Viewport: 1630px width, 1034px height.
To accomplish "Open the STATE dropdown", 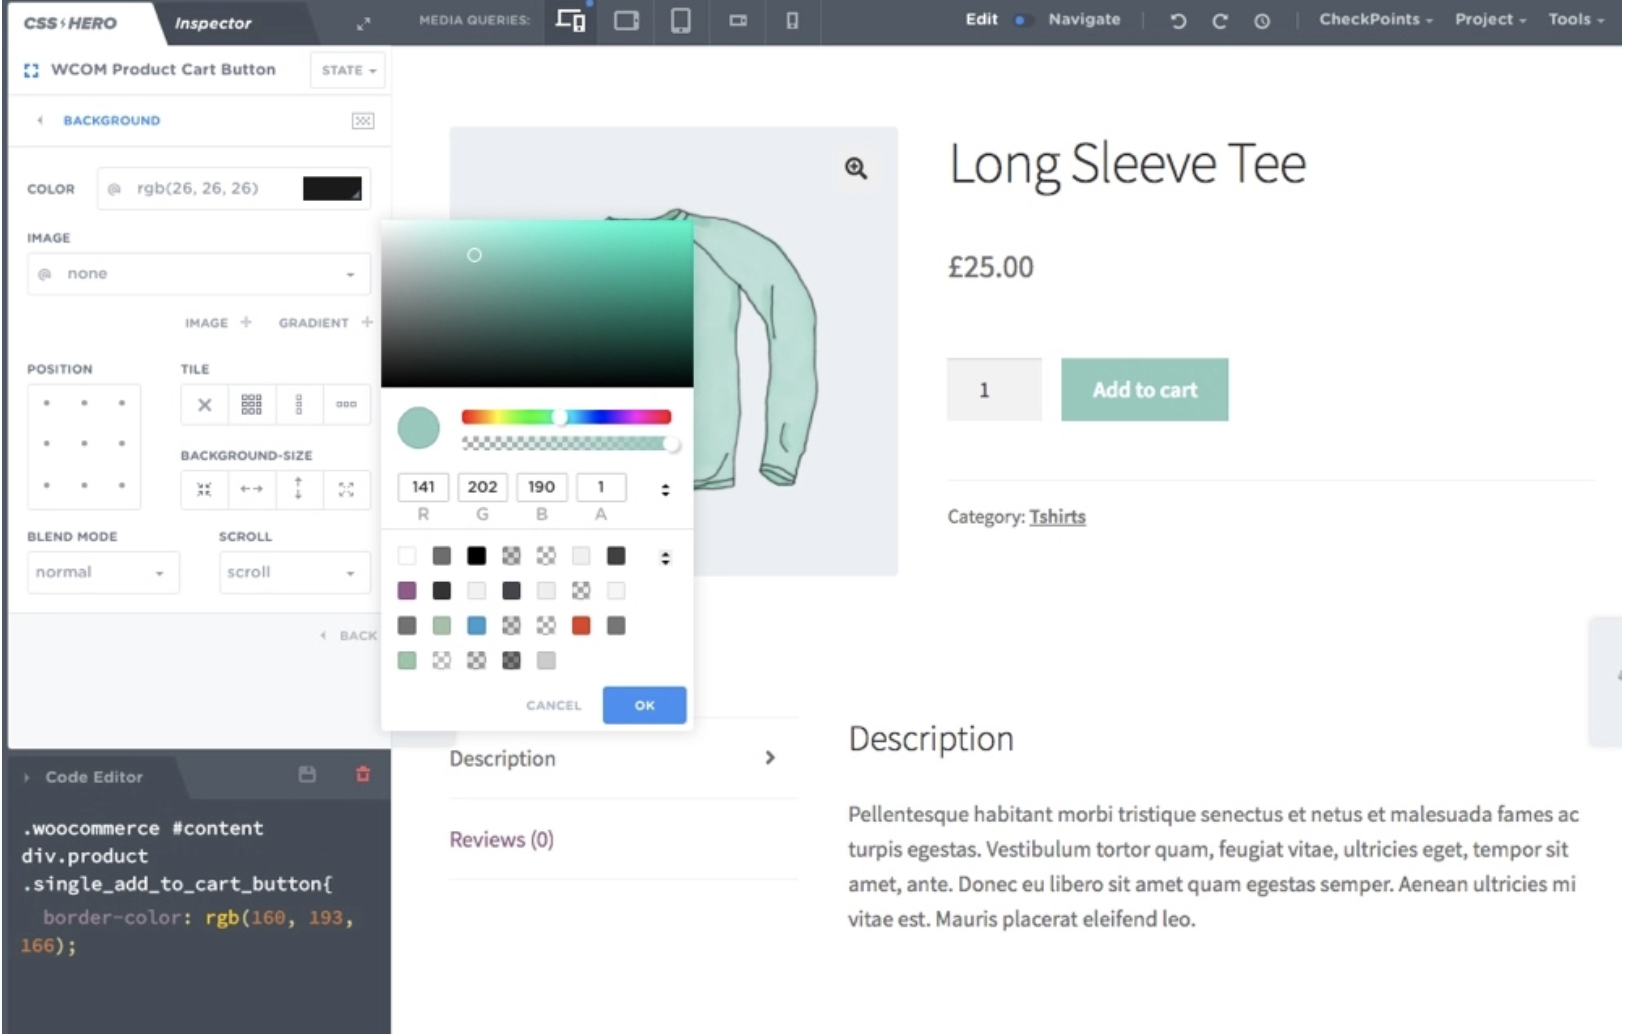I will pos(348,70).
